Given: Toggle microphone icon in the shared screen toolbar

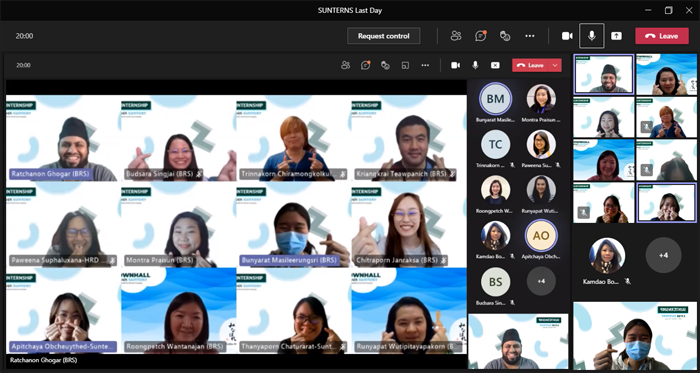Looking at the screenshot, I should 475,65.
